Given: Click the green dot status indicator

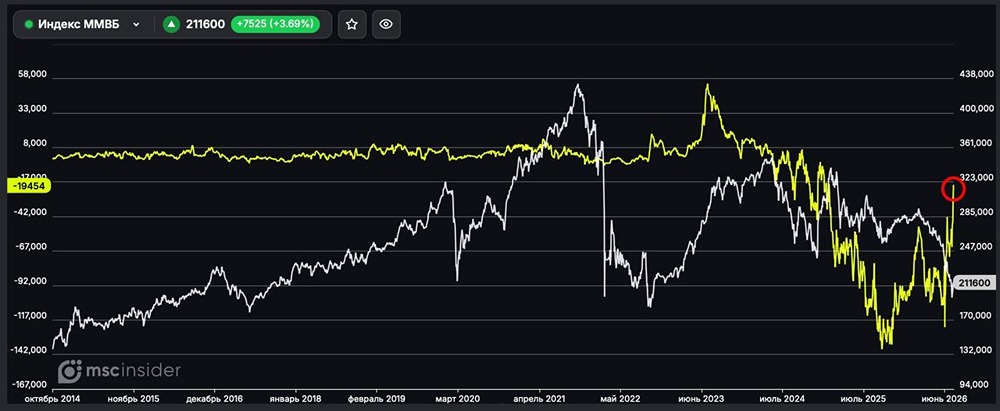Looking at the screenshot, I should (x=28, y=25).
